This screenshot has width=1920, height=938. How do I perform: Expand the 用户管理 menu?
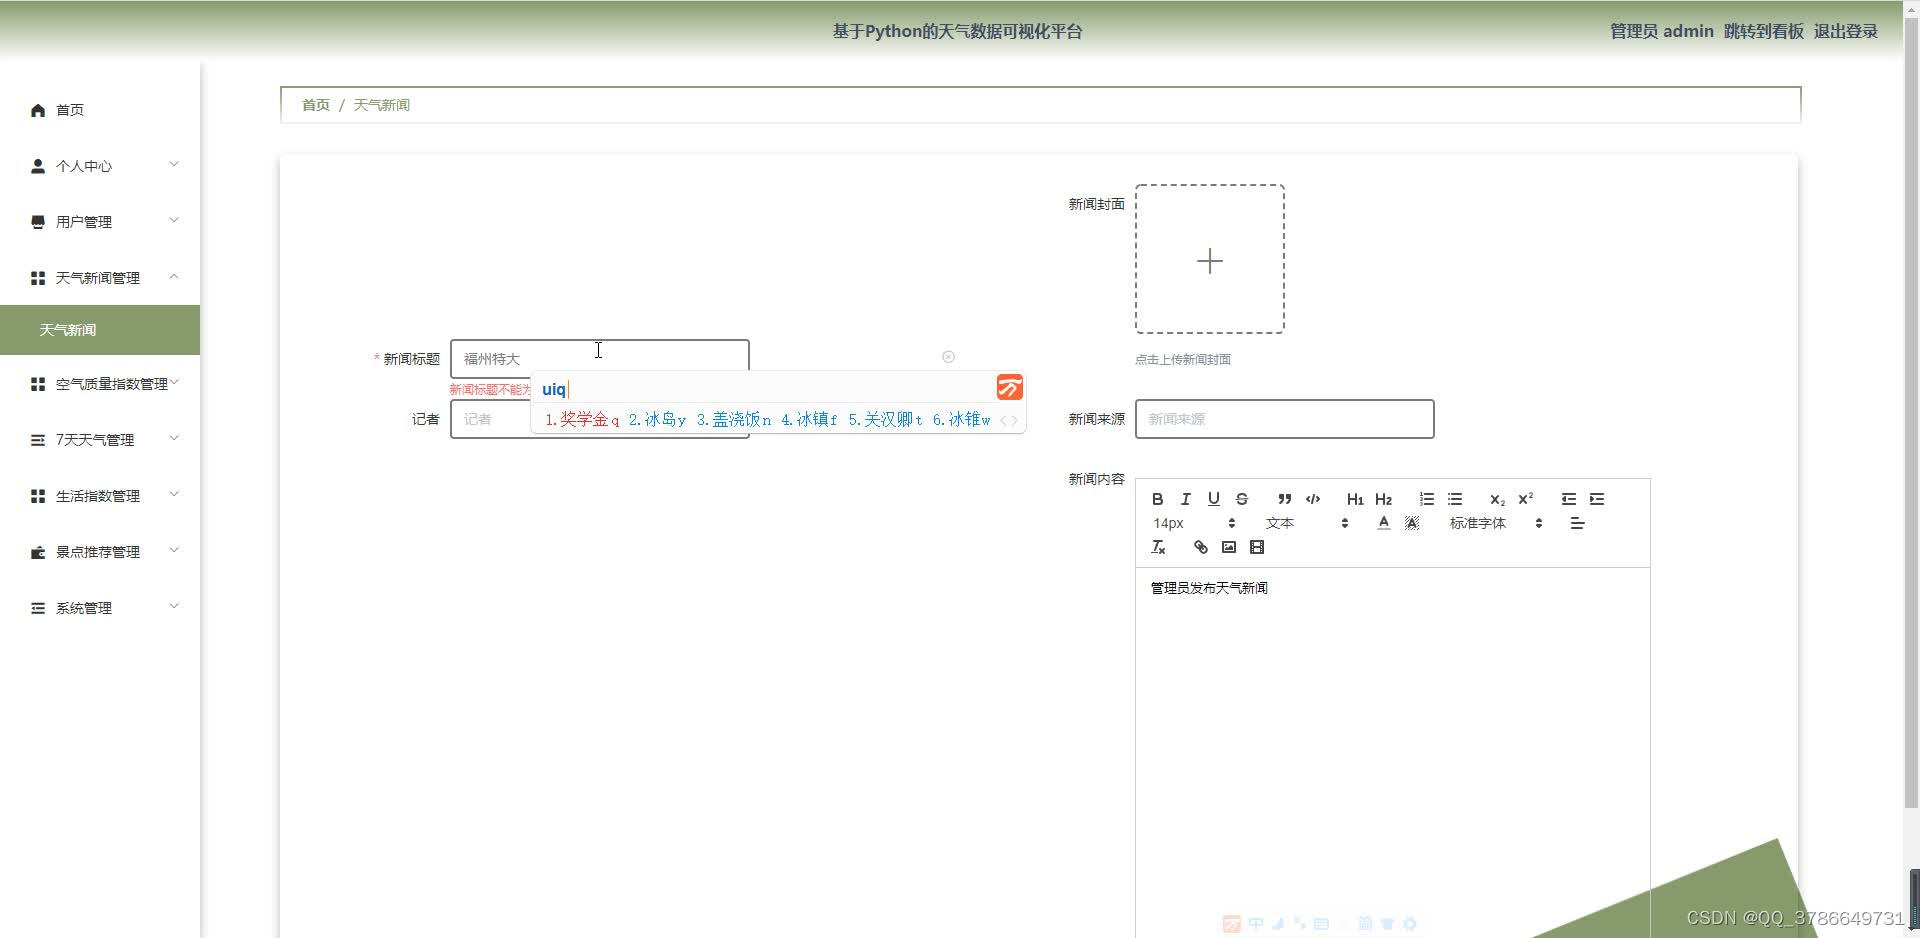pos(100,222)
